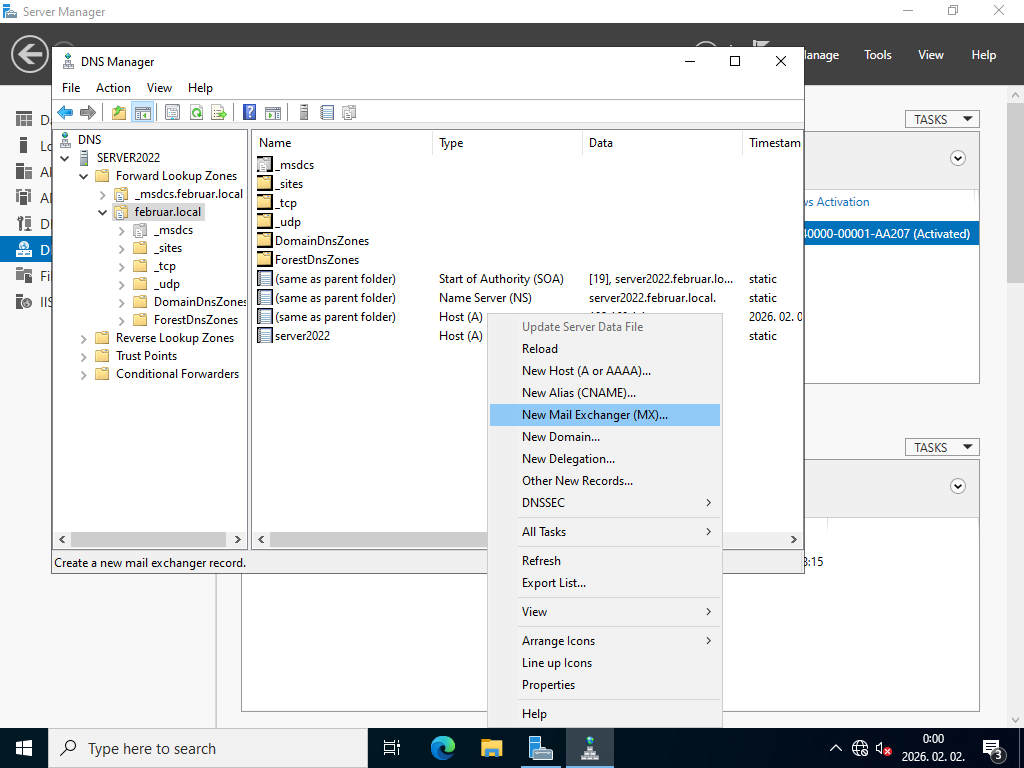Click the Refresh toolbar icon
Screen dimensions: 1024x768
tap(197, 112)
